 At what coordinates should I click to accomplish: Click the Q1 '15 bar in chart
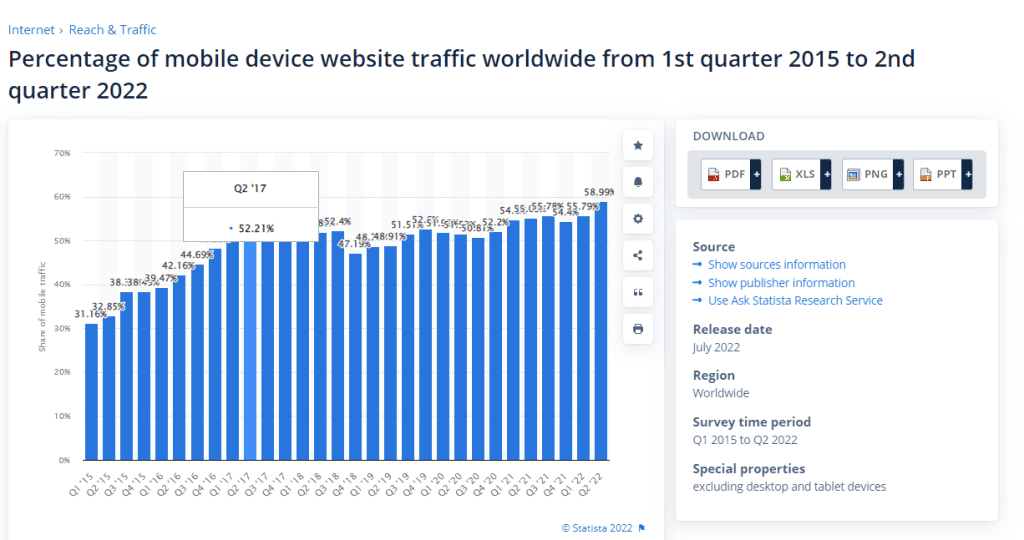(91, 392)
